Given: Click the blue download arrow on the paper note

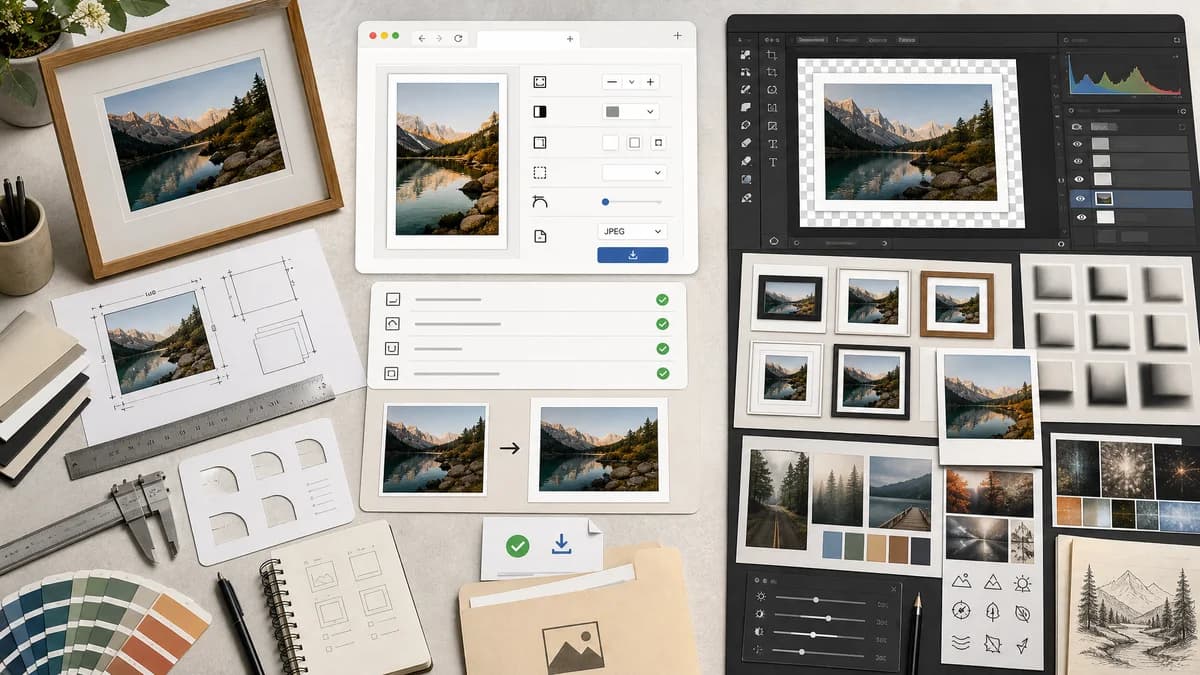Looking at the screenshot, I should tap(561, 544).
